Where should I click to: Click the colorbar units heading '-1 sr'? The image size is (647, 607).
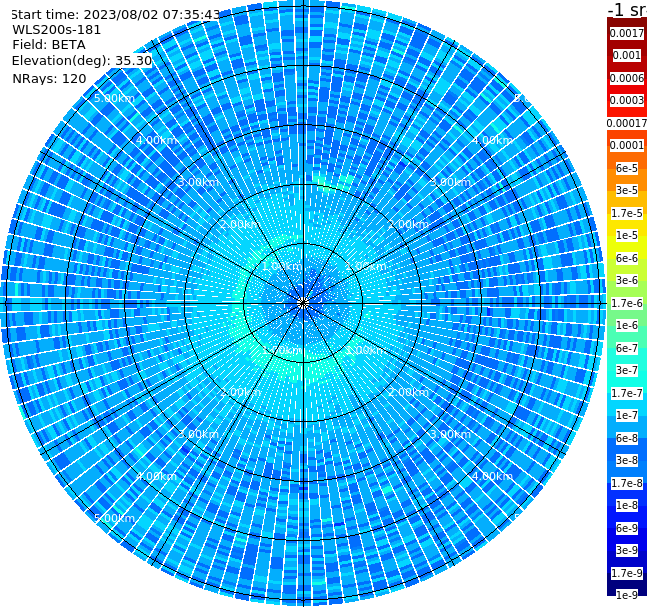(627, 9)
